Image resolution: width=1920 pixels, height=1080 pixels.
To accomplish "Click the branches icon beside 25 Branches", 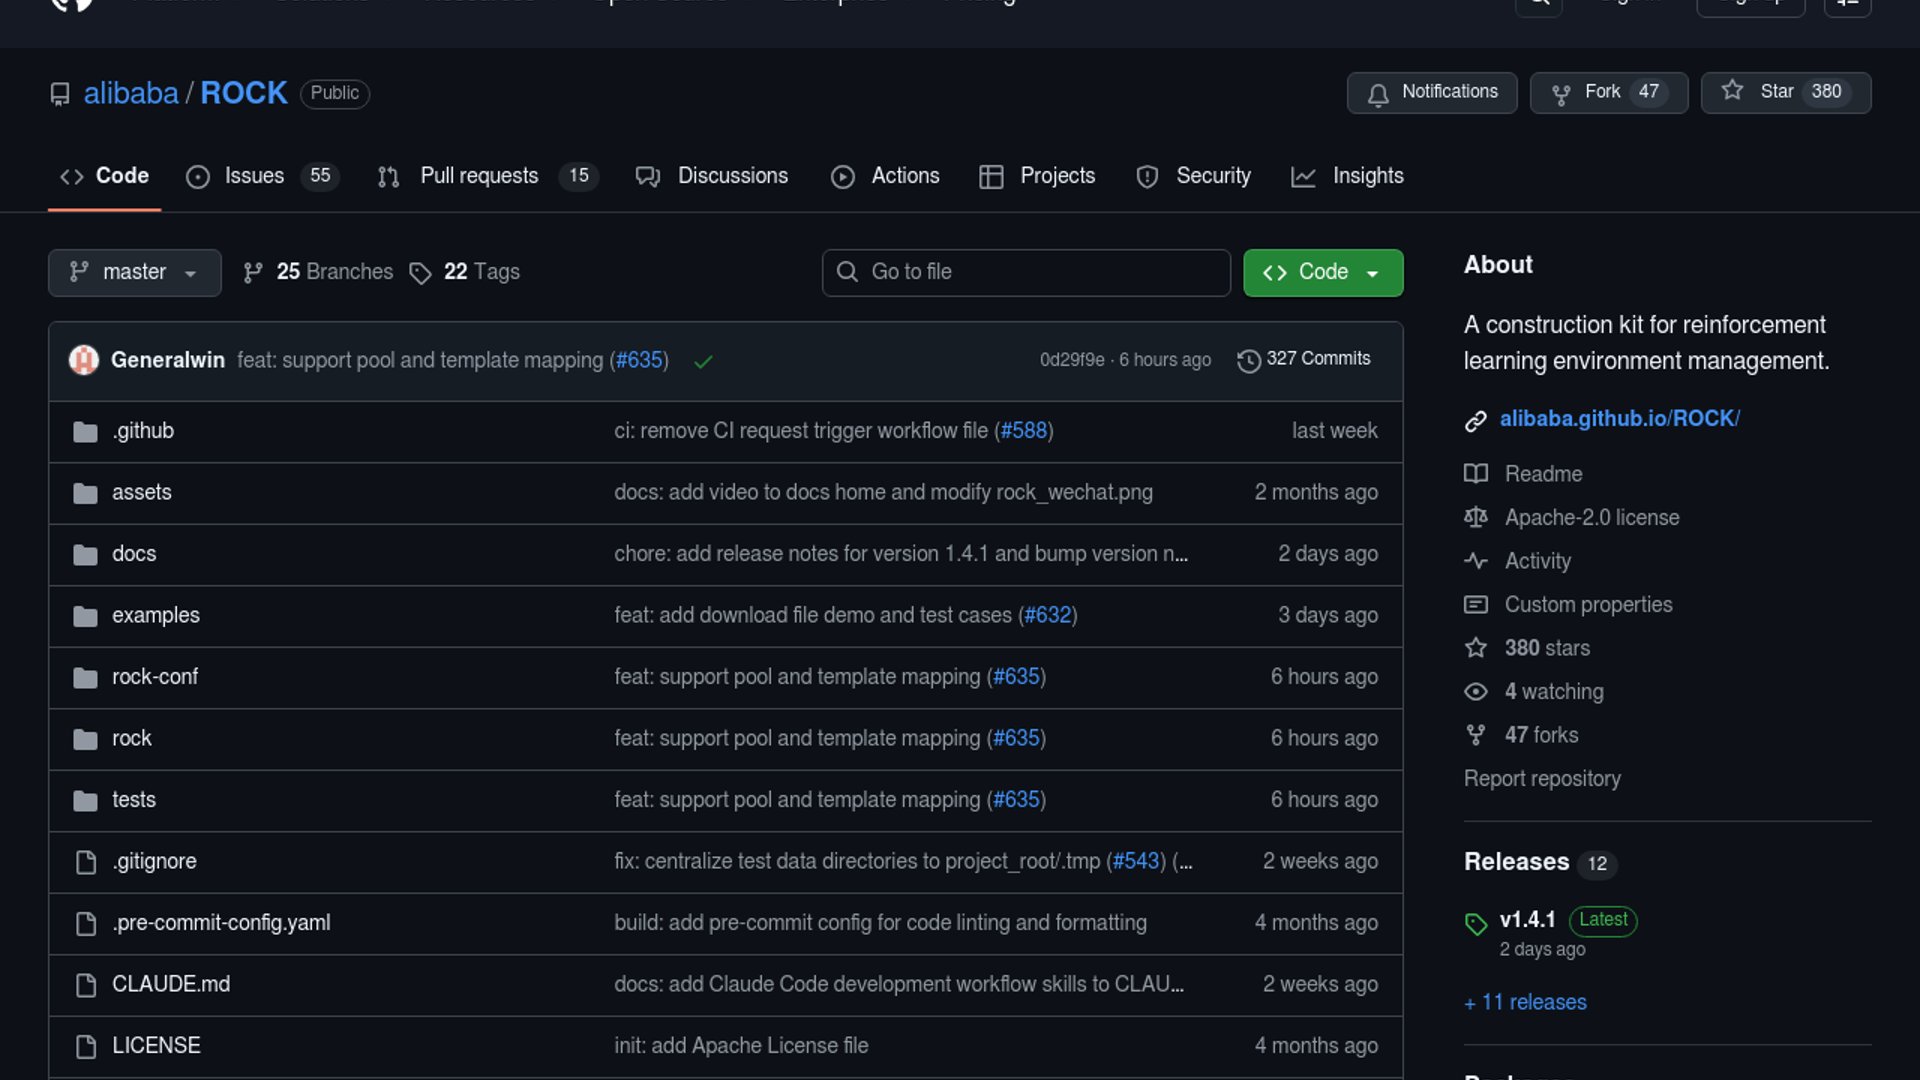I will 253,272.
